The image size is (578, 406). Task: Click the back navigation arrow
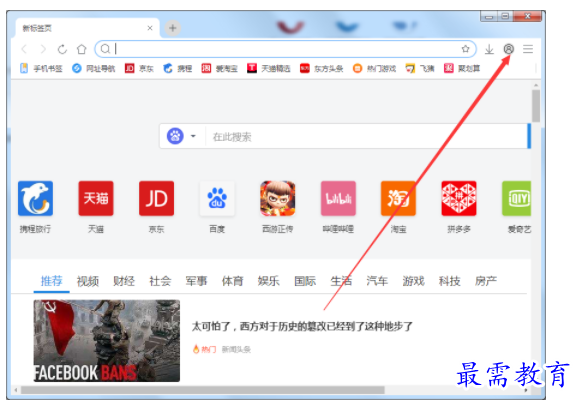24,49
